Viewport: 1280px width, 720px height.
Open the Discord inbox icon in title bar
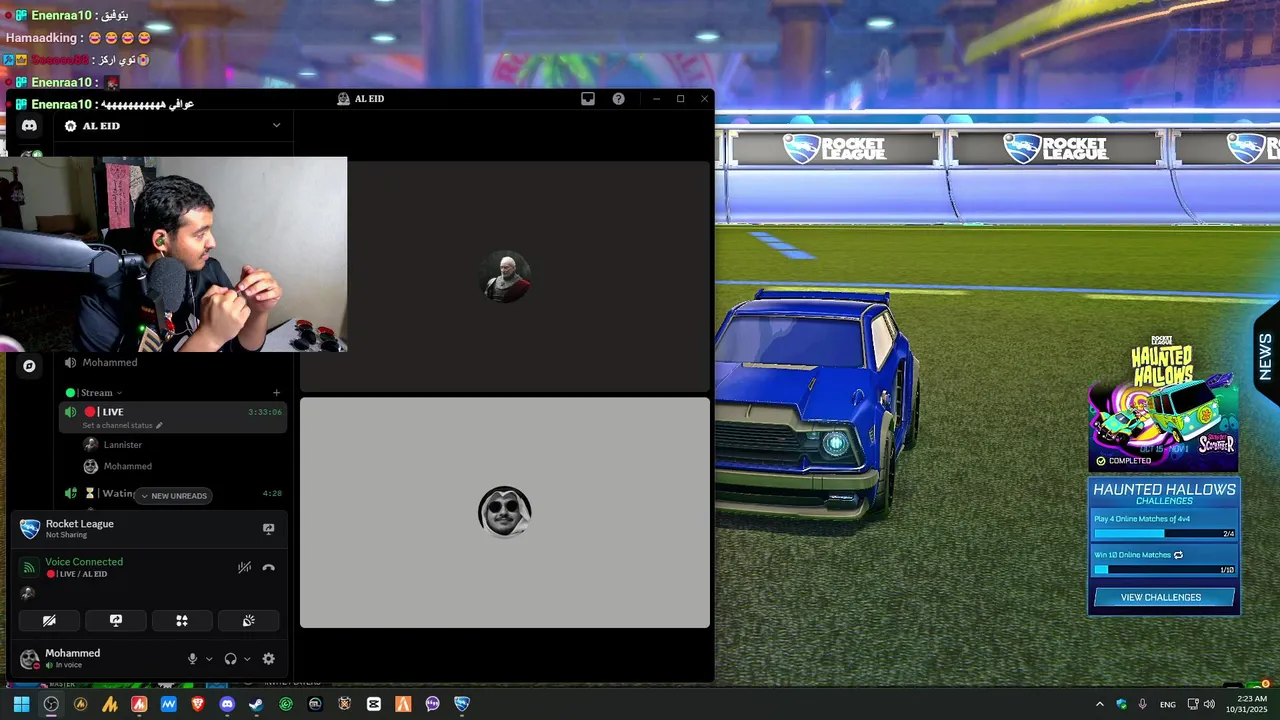coord(588,99)
